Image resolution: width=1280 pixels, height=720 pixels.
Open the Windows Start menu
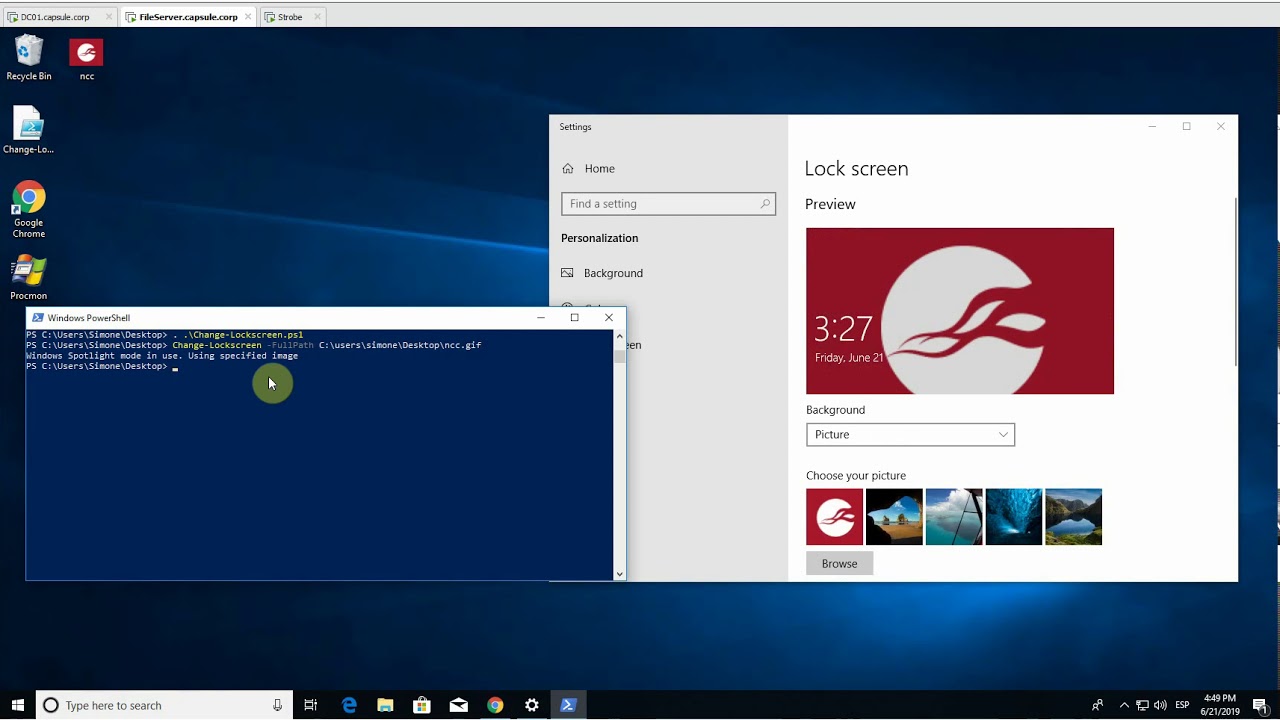pos(17,705)
